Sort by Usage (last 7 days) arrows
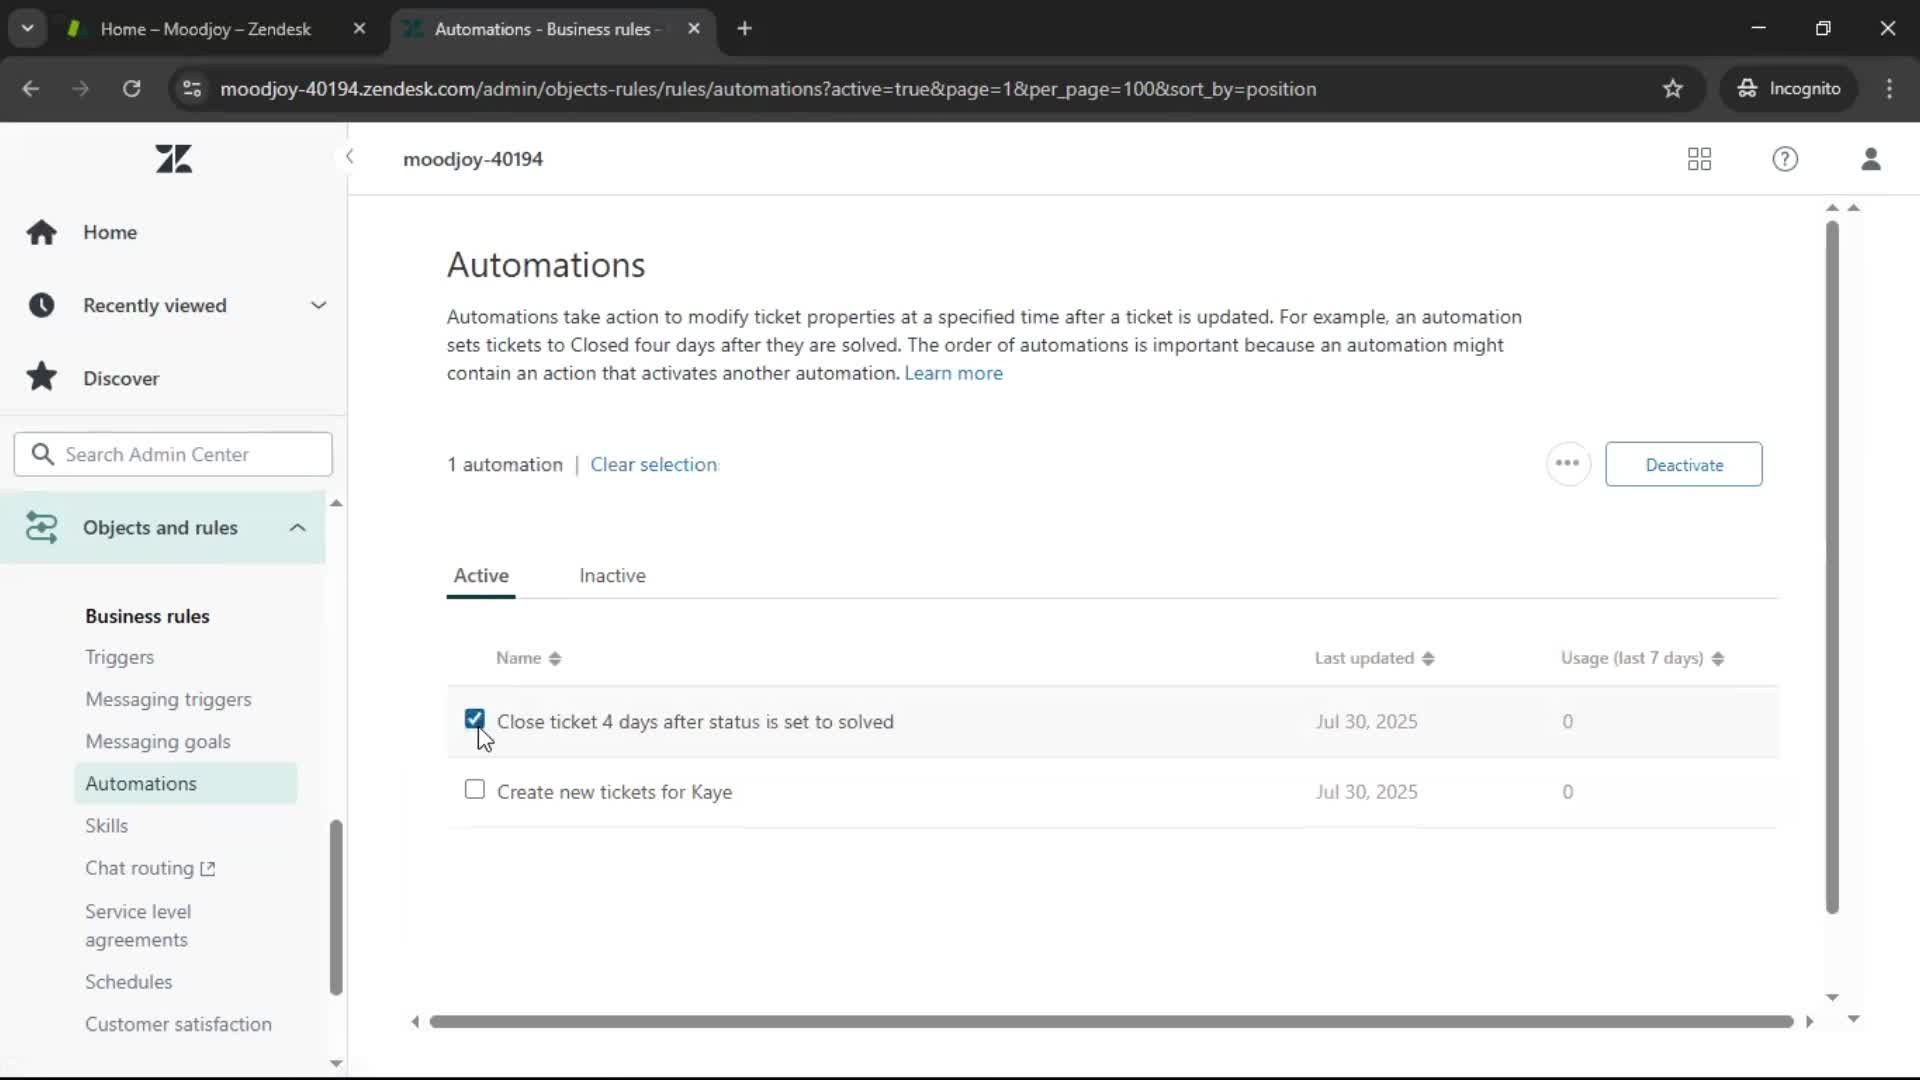The width and height of the screenshot is (1920, 1080). coord(1718,658)
